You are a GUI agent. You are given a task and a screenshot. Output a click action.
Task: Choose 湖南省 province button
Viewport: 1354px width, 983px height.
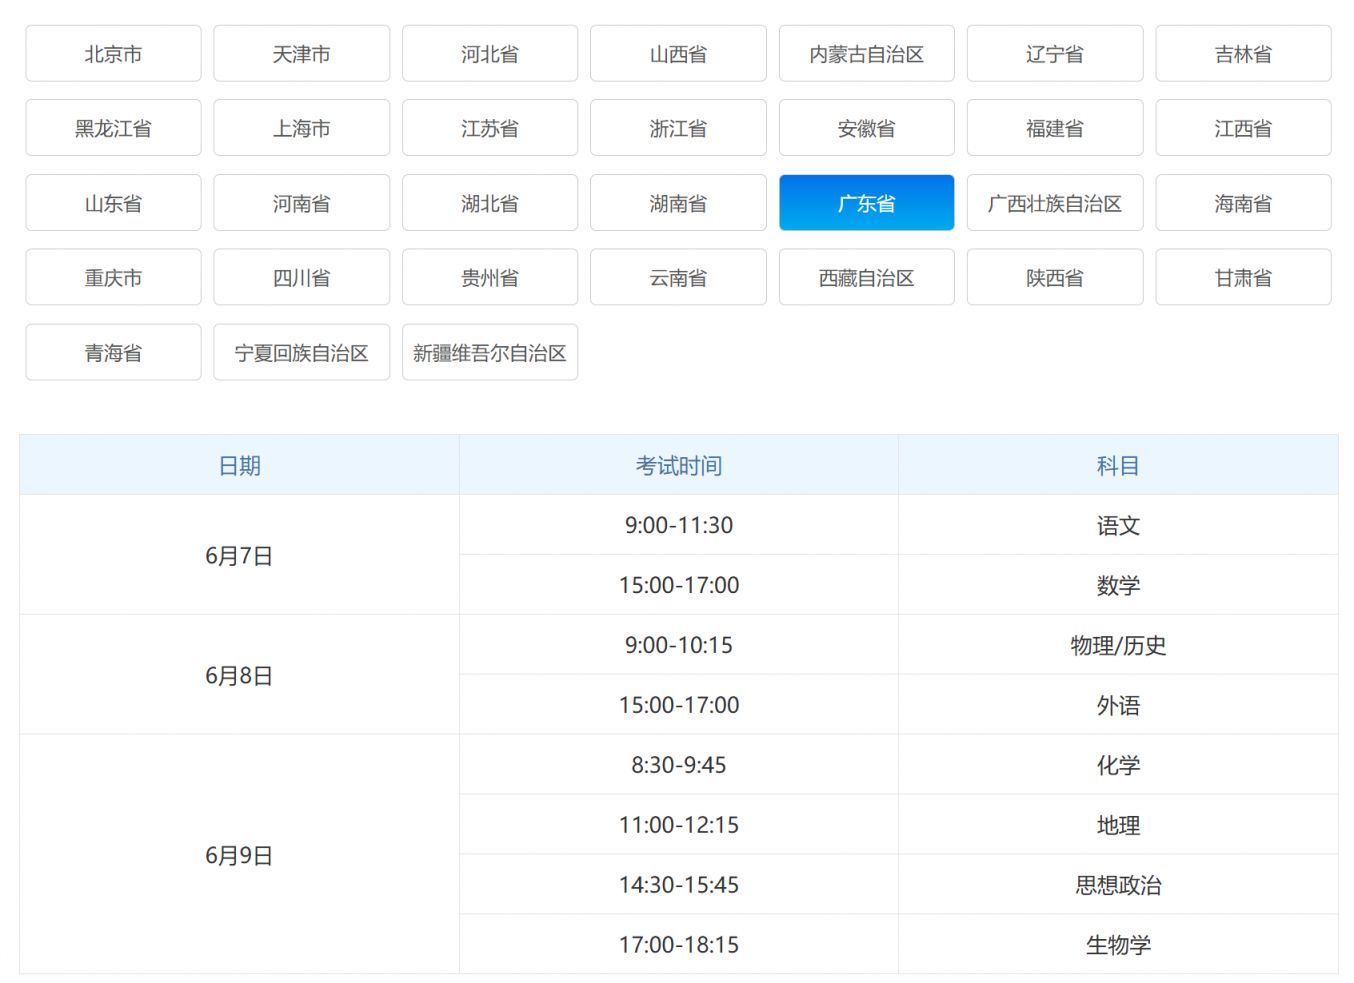[678, 203]
